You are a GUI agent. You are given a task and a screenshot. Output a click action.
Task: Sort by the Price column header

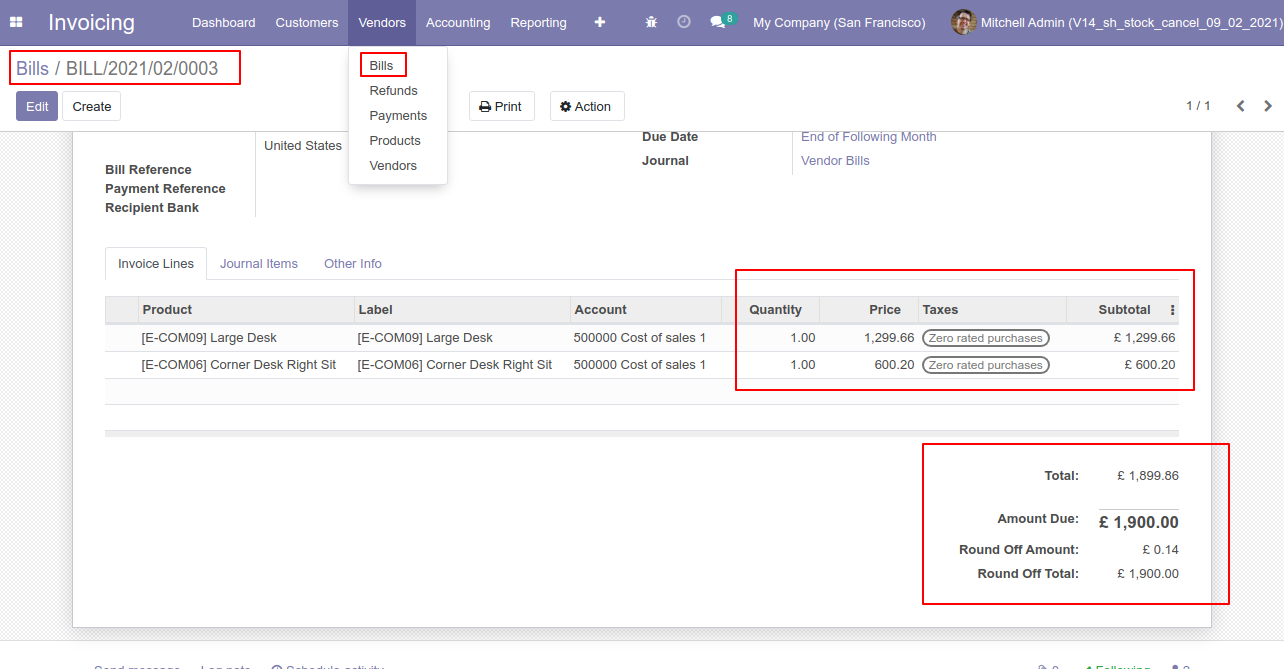868,310
